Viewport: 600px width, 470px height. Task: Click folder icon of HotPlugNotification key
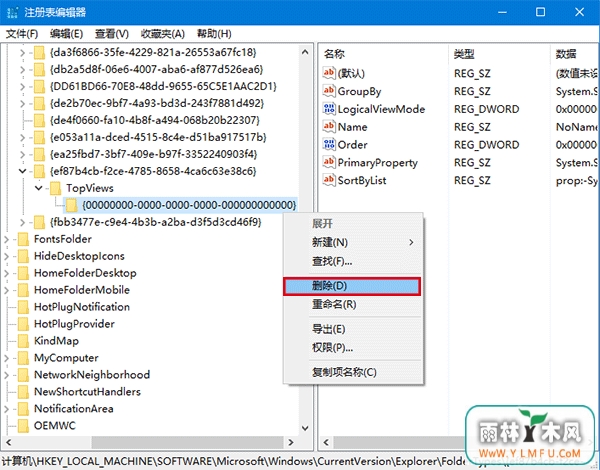tap(23, 307)
